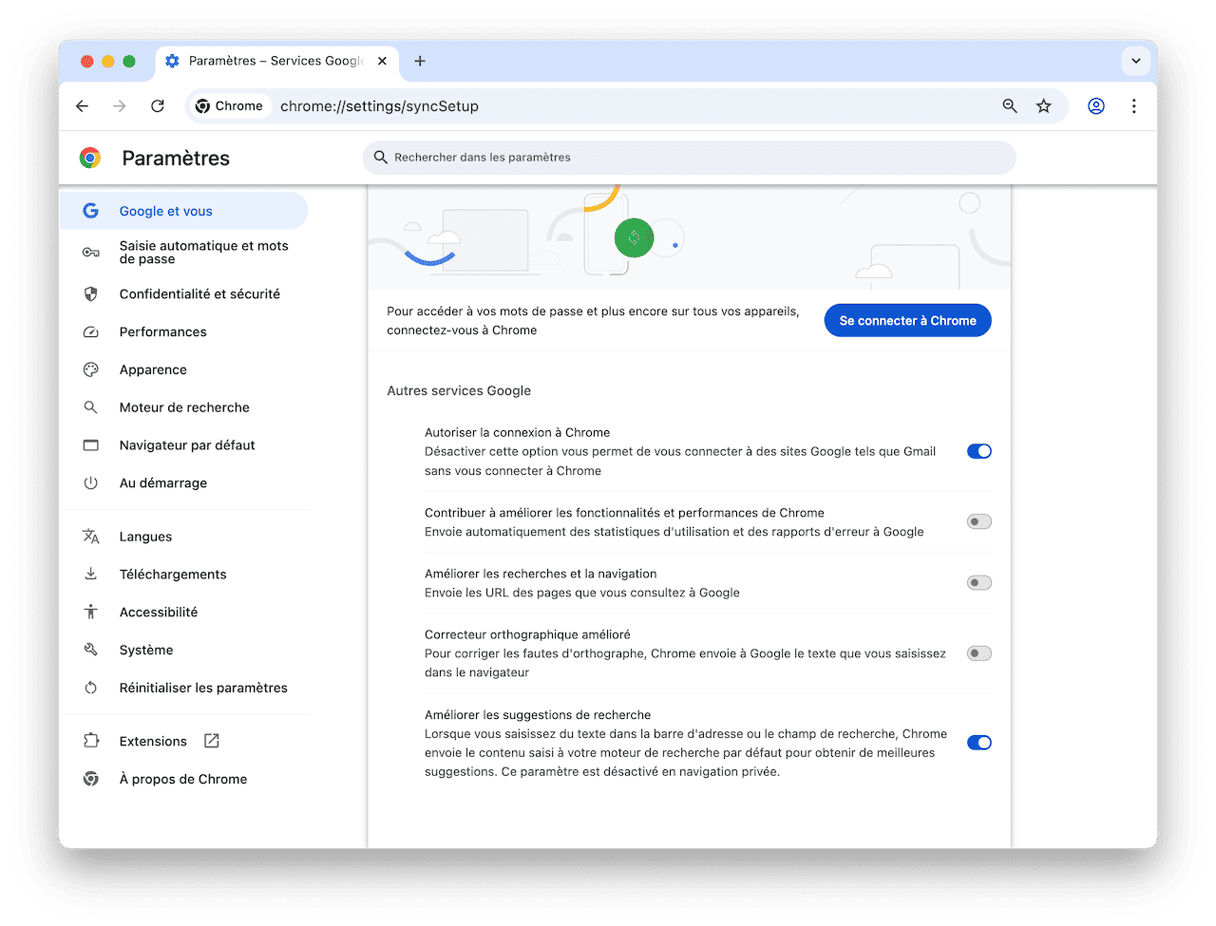Open a new tab with plus icon
Image resolution: width=1216 pixels, height=926 pixels.
click(420, 61)
